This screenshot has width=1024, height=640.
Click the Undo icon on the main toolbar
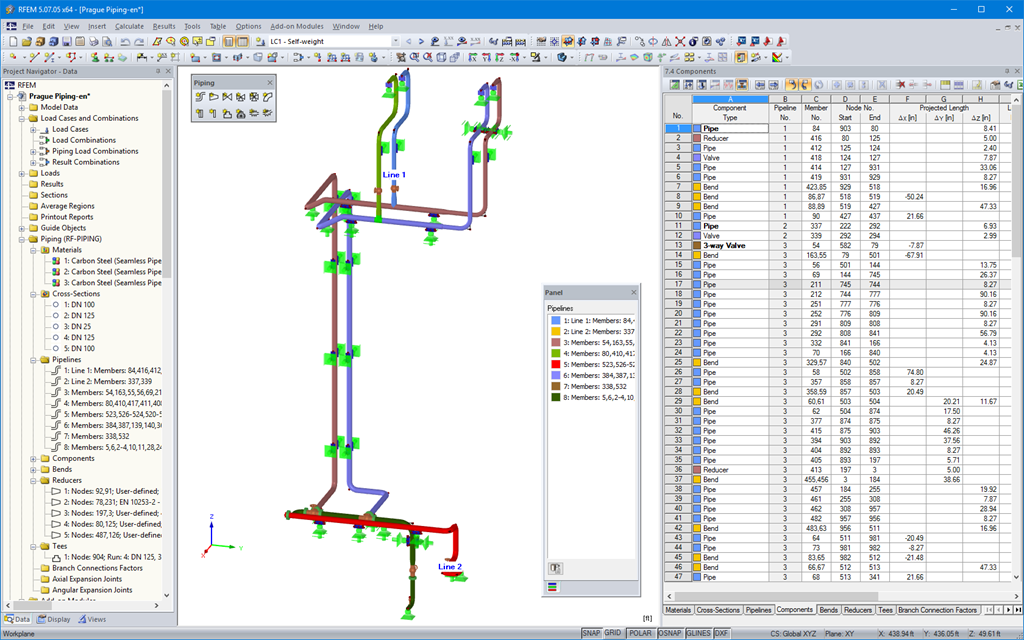click(125, 40)
